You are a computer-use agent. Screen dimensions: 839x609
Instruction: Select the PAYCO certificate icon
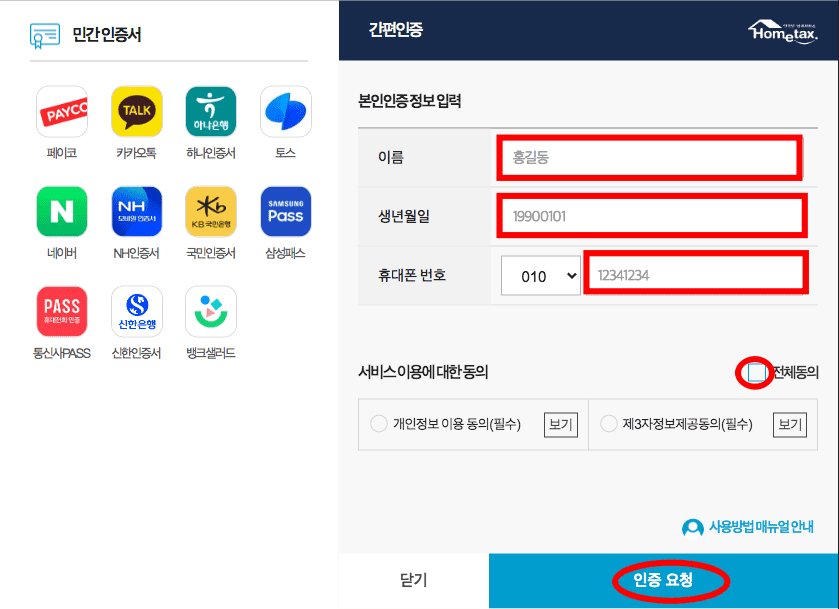(x=62, y=111)
